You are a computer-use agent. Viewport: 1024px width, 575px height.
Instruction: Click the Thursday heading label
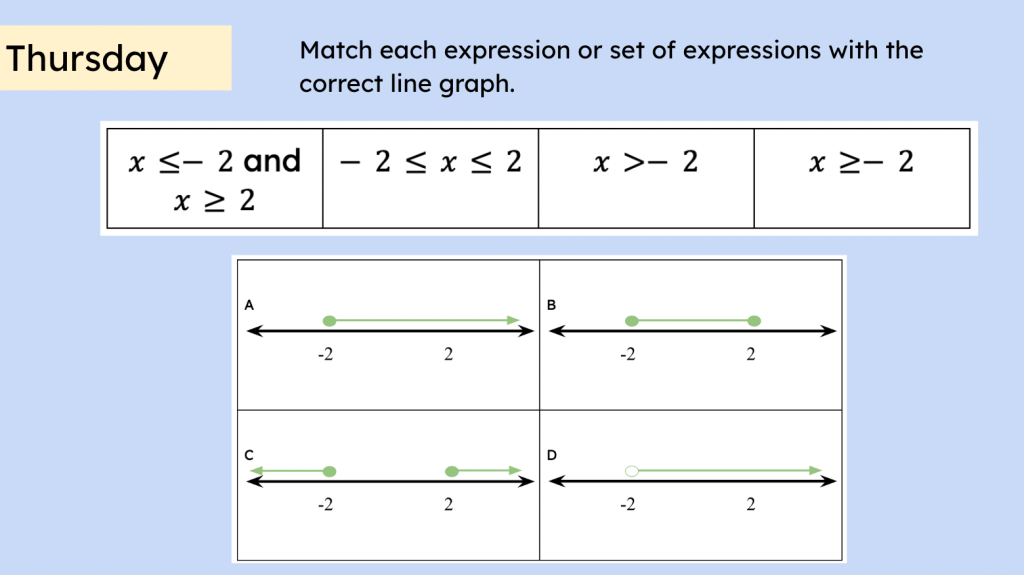point(87,59)
